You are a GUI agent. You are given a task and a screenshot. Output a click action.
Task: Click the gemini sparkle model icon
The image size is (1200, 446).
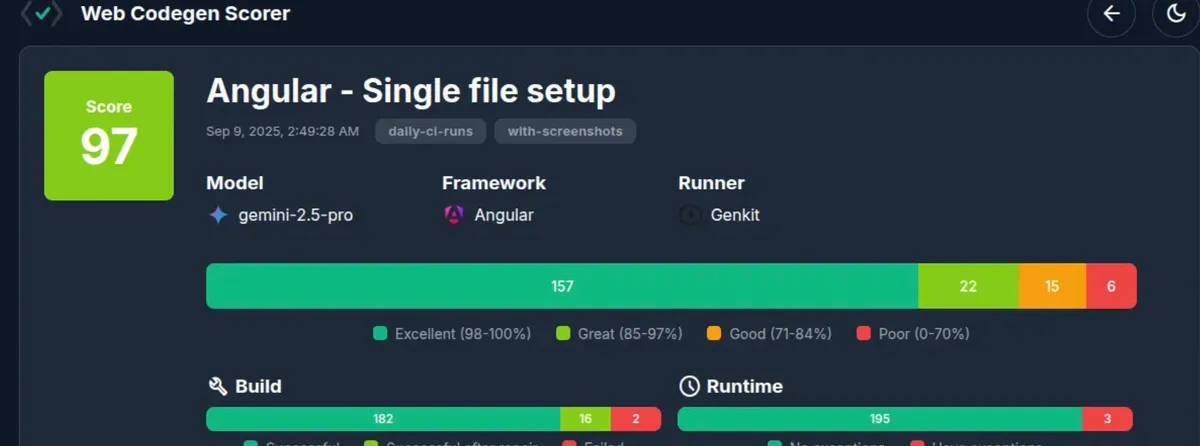click(218, 215)
